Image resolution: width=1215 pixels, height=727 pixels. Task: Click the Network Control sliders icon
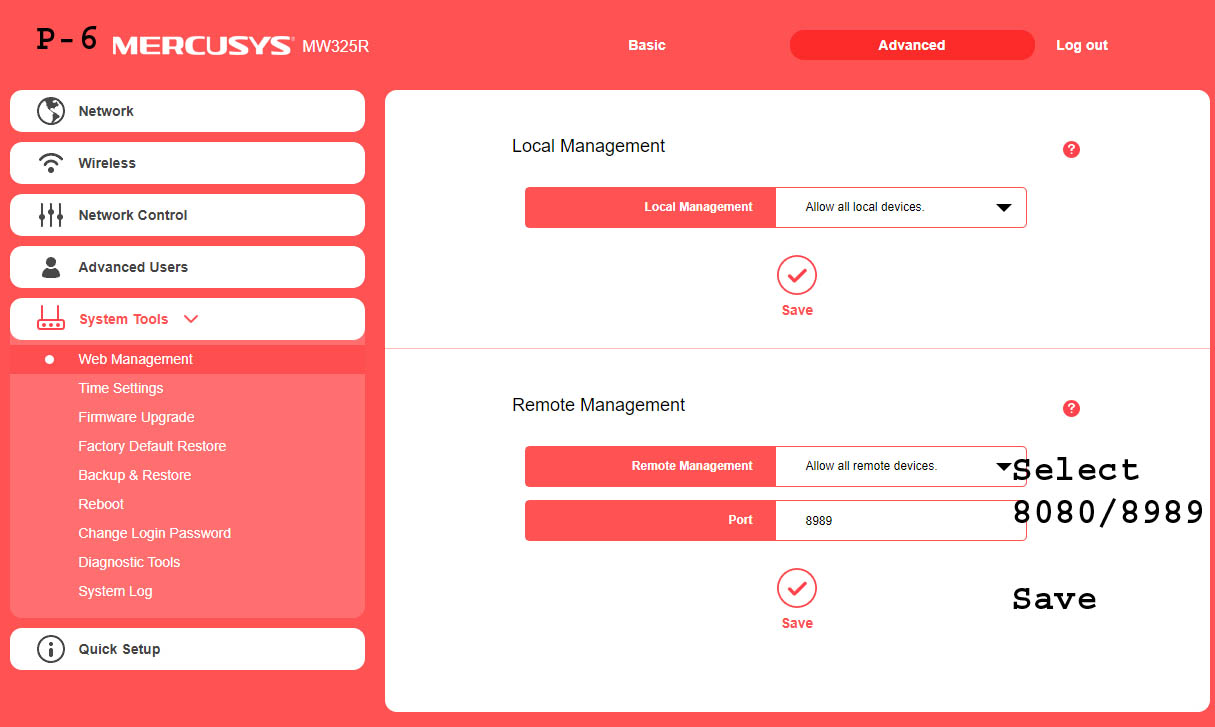coord(50,215)
